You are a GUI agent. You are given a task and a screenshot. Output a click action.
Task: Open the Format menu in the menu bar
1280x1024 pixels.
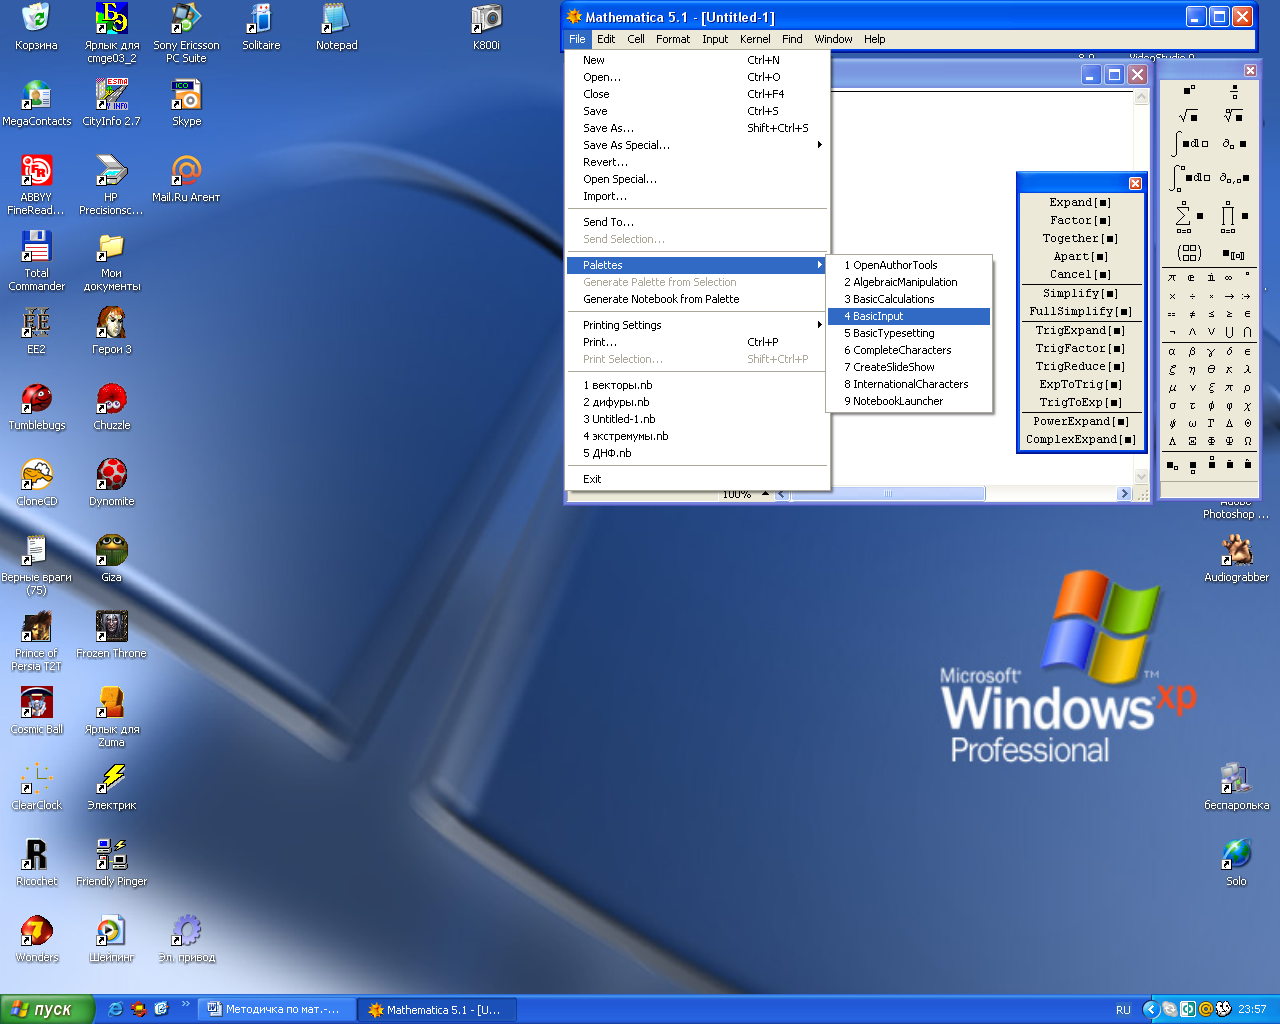673,39
